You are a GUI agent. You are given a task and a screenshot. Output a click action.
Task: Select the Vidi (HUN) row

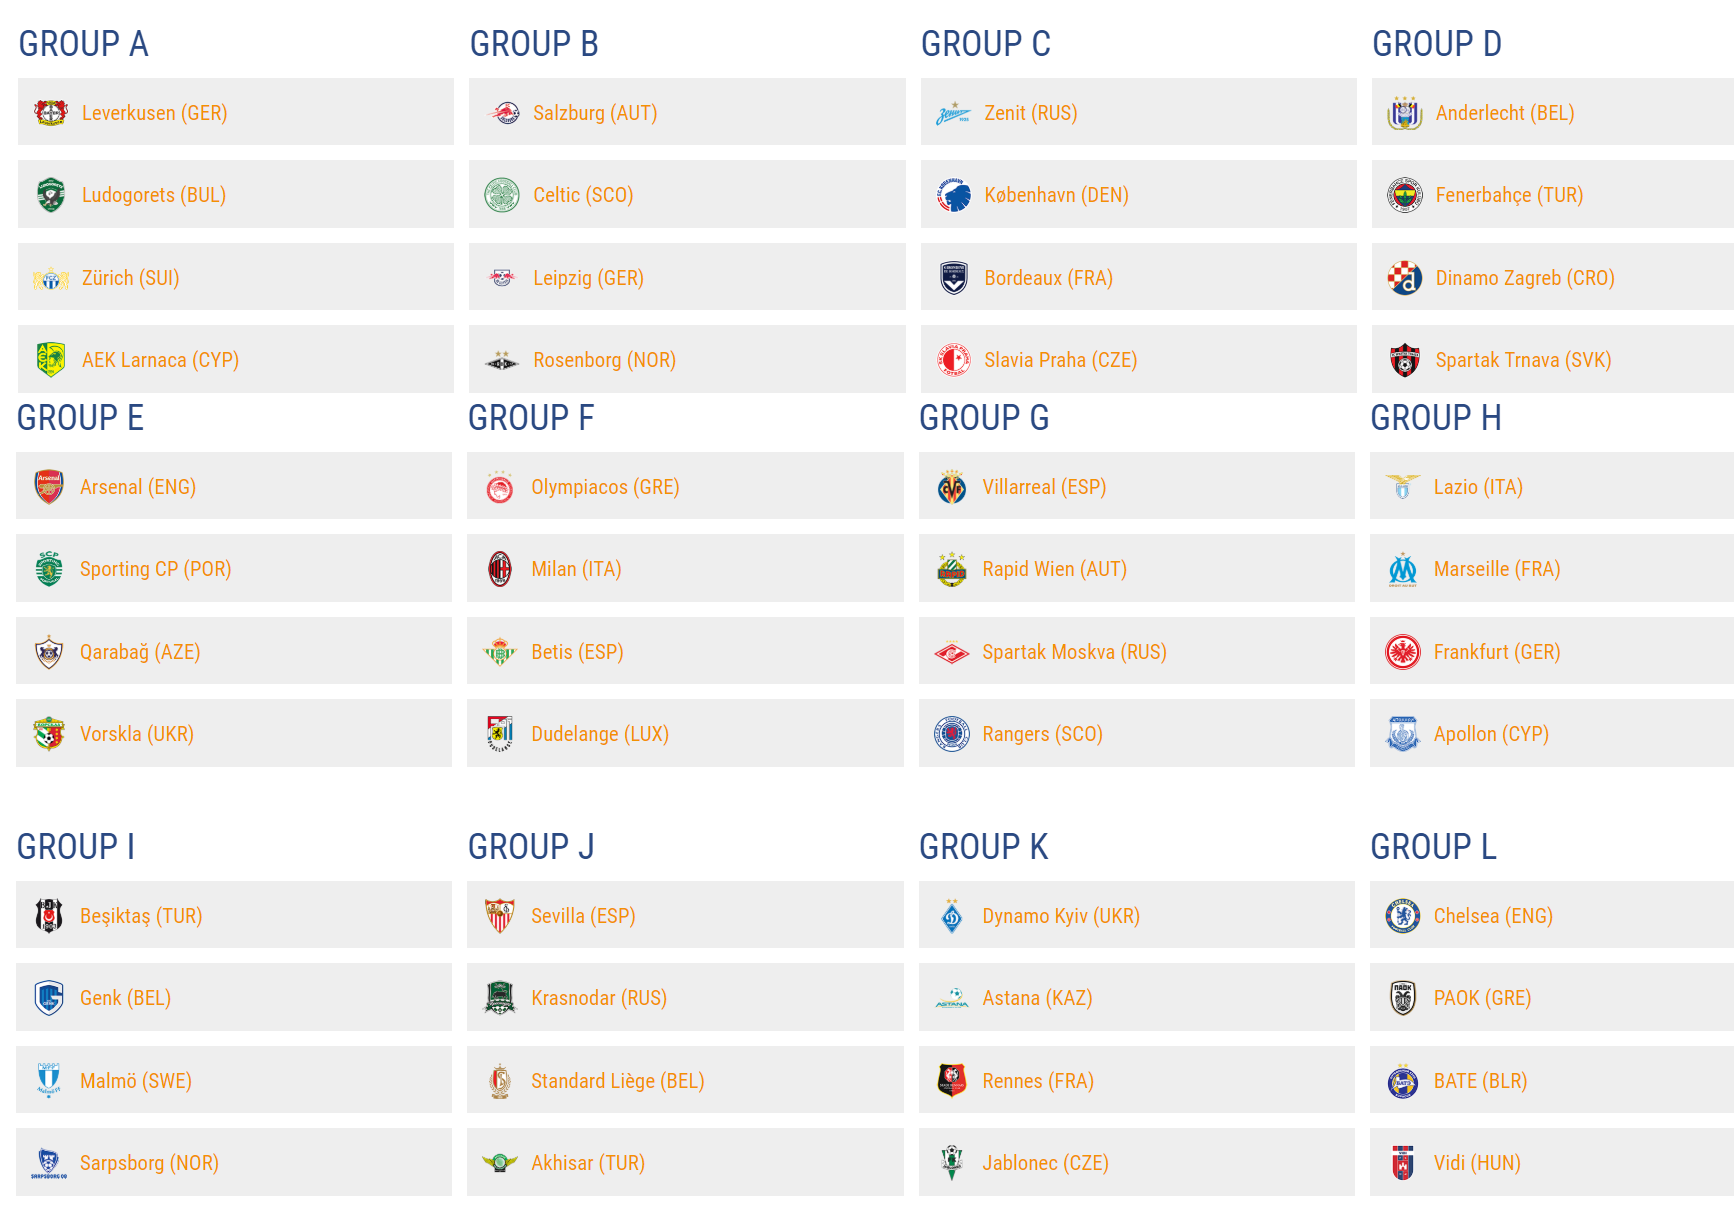pyautogui.click(x=1552, y=1162)
